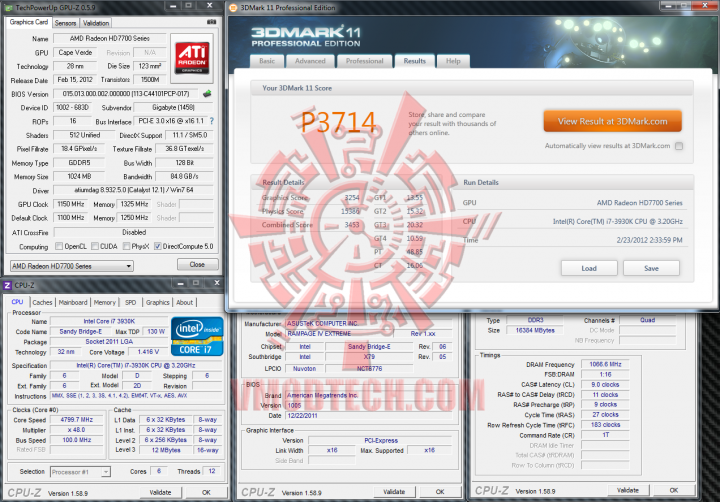Click OK in the right CPU-Z memory window
Screen dimensions: 720x502
click(674, 491)
